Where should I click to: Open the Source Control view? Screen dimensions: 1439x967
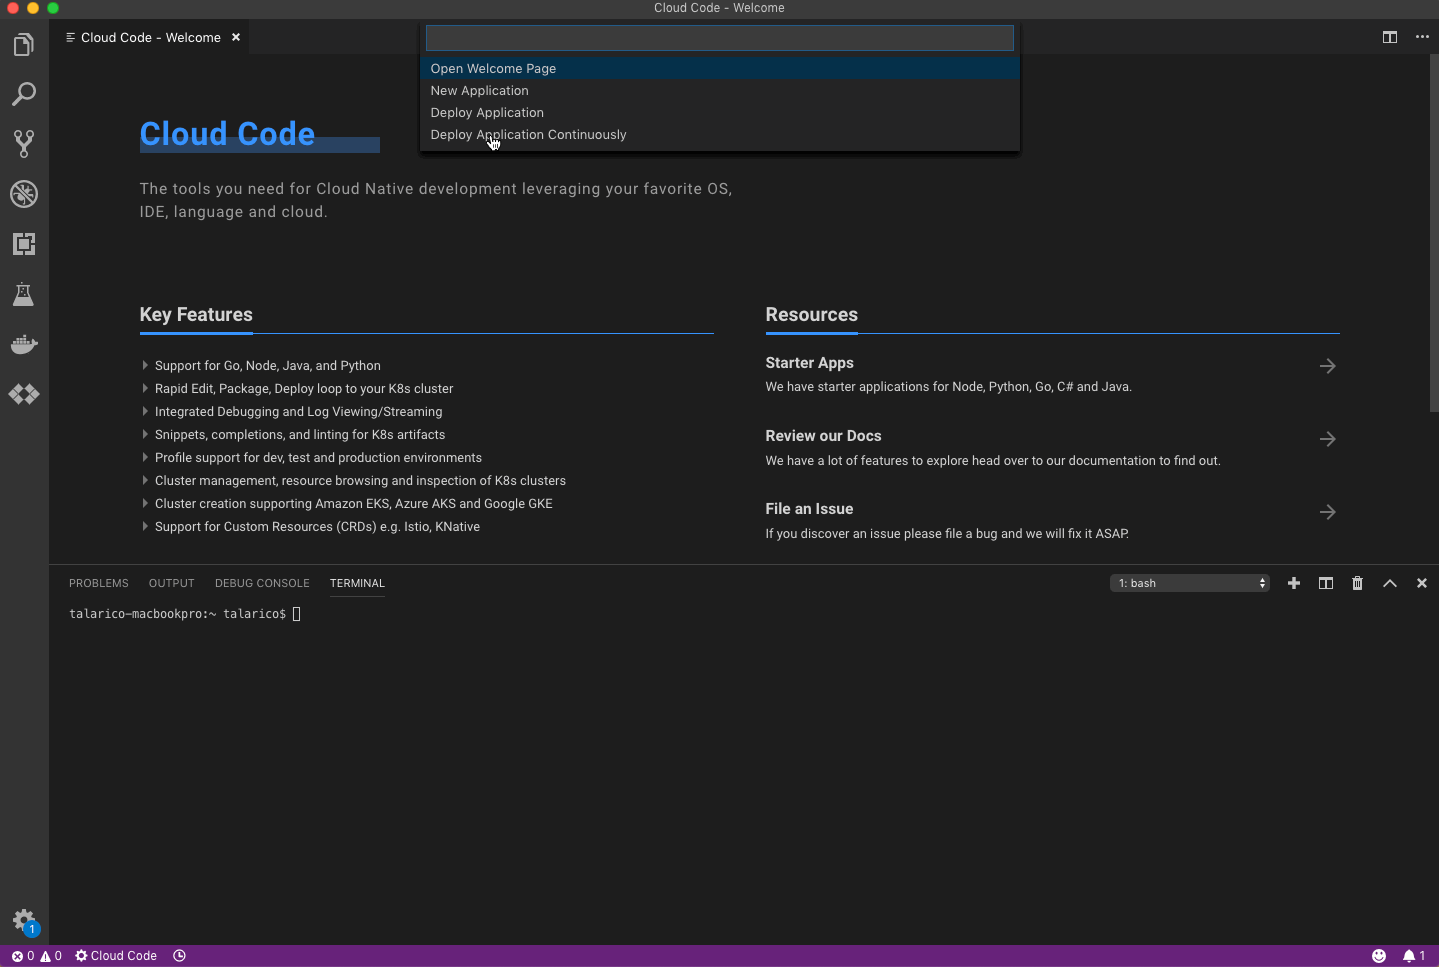point(23,143)
